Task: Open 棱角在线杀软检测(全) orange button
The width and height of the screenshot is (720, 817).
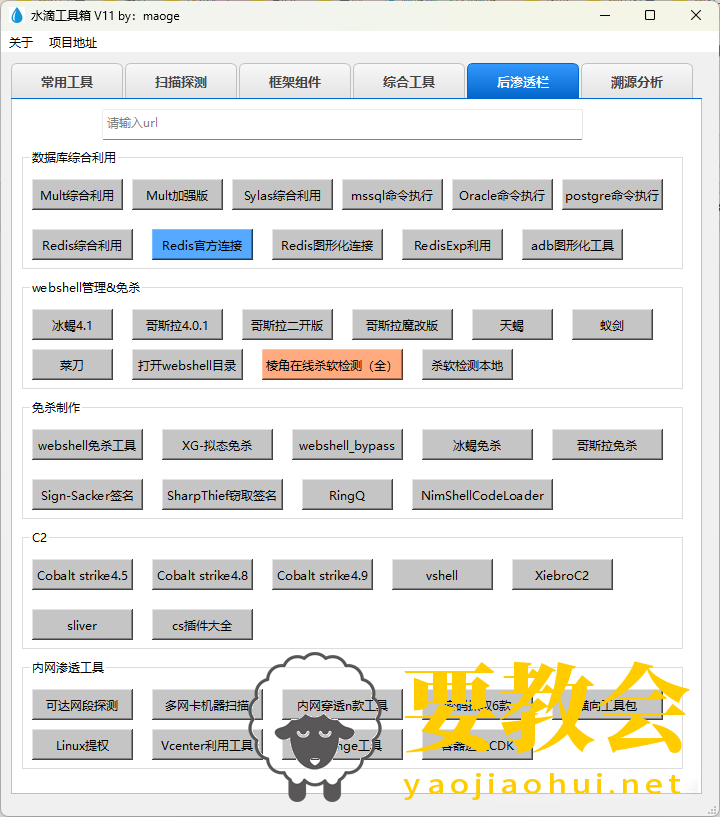Action: click(332, 365)
